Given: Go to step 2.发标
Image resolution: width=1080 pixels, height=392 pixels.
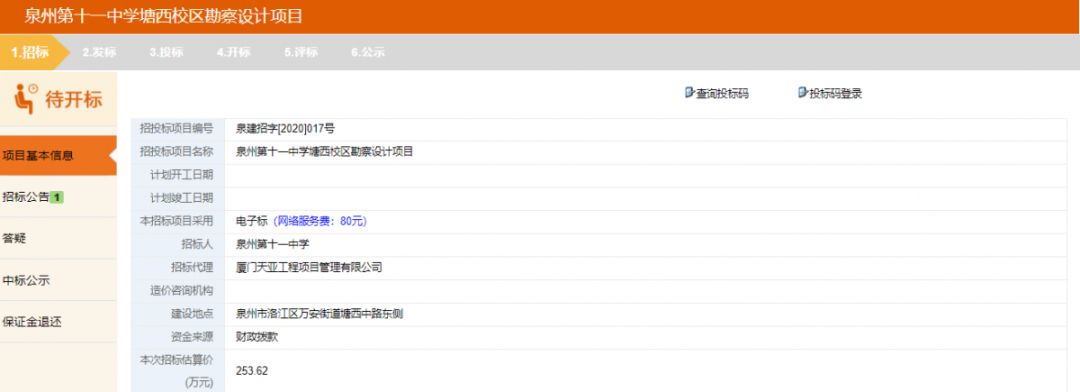Looking at the screenshot, I should 99,53.
